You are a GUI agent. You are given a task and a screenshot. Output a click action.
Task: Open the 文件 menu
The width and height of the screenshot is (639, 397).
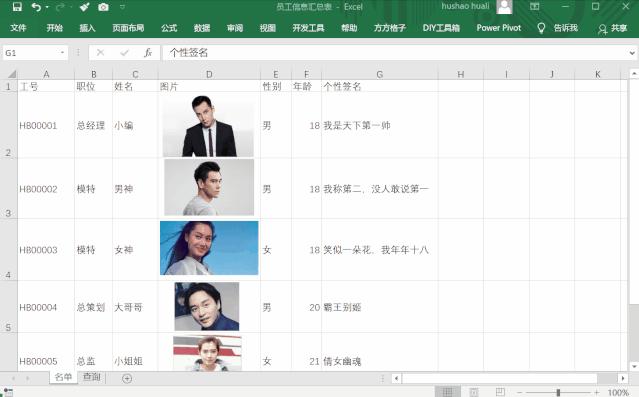tap(18, 28)
